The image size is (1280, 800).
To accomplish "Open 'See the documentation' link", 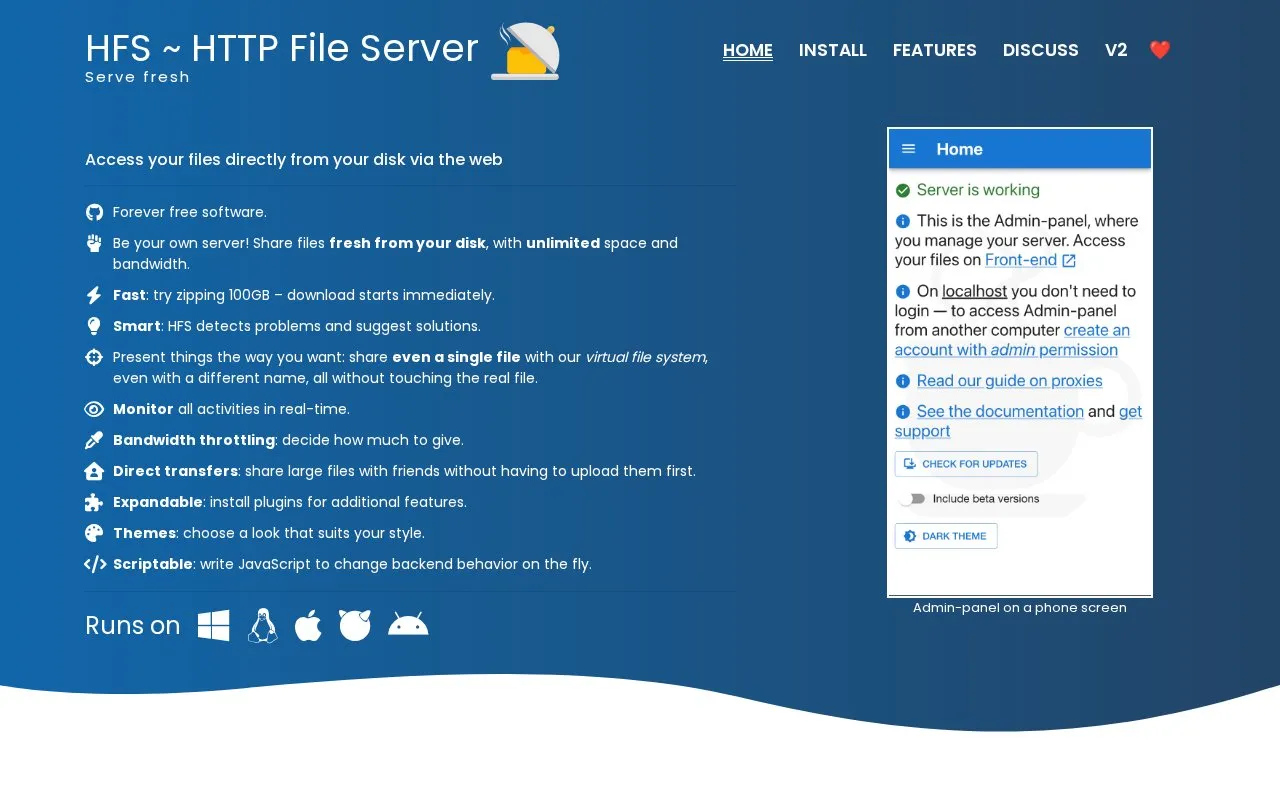I will [x=1000, y=411].
